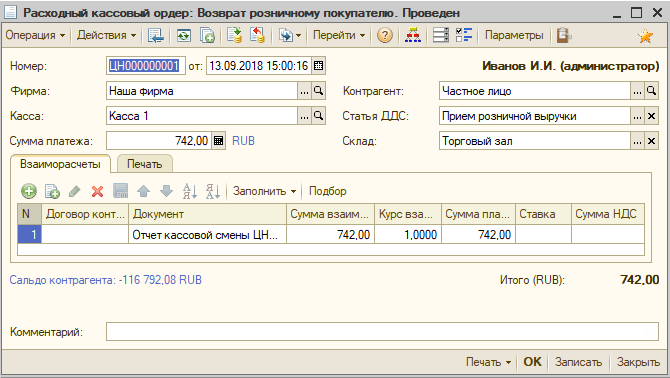670x378 pixels.
Task: Open calculator beside Сумма платежа field
Action: pos(218,141)
